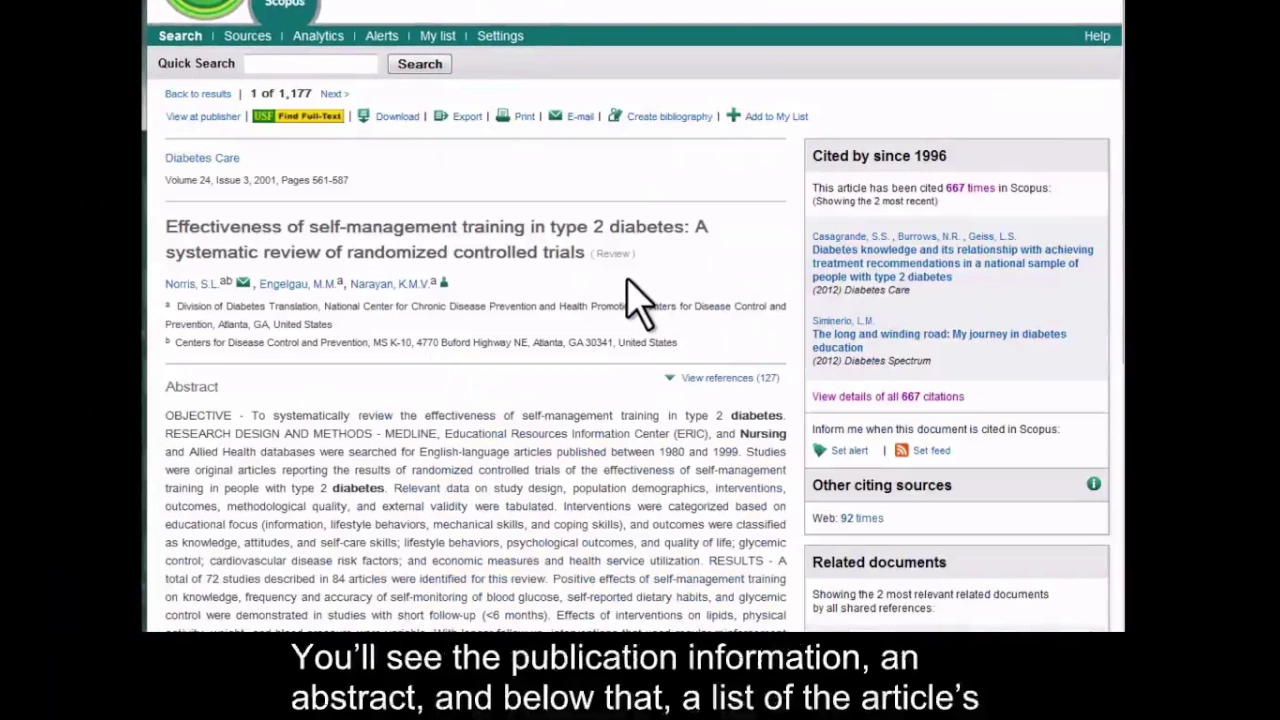Click the 'Cited by since 1996' heading

click(x=879, y=156)
